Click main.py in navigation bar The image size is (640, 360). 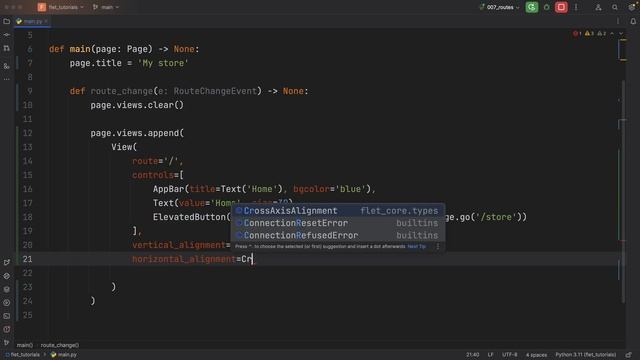coord(64,355)
